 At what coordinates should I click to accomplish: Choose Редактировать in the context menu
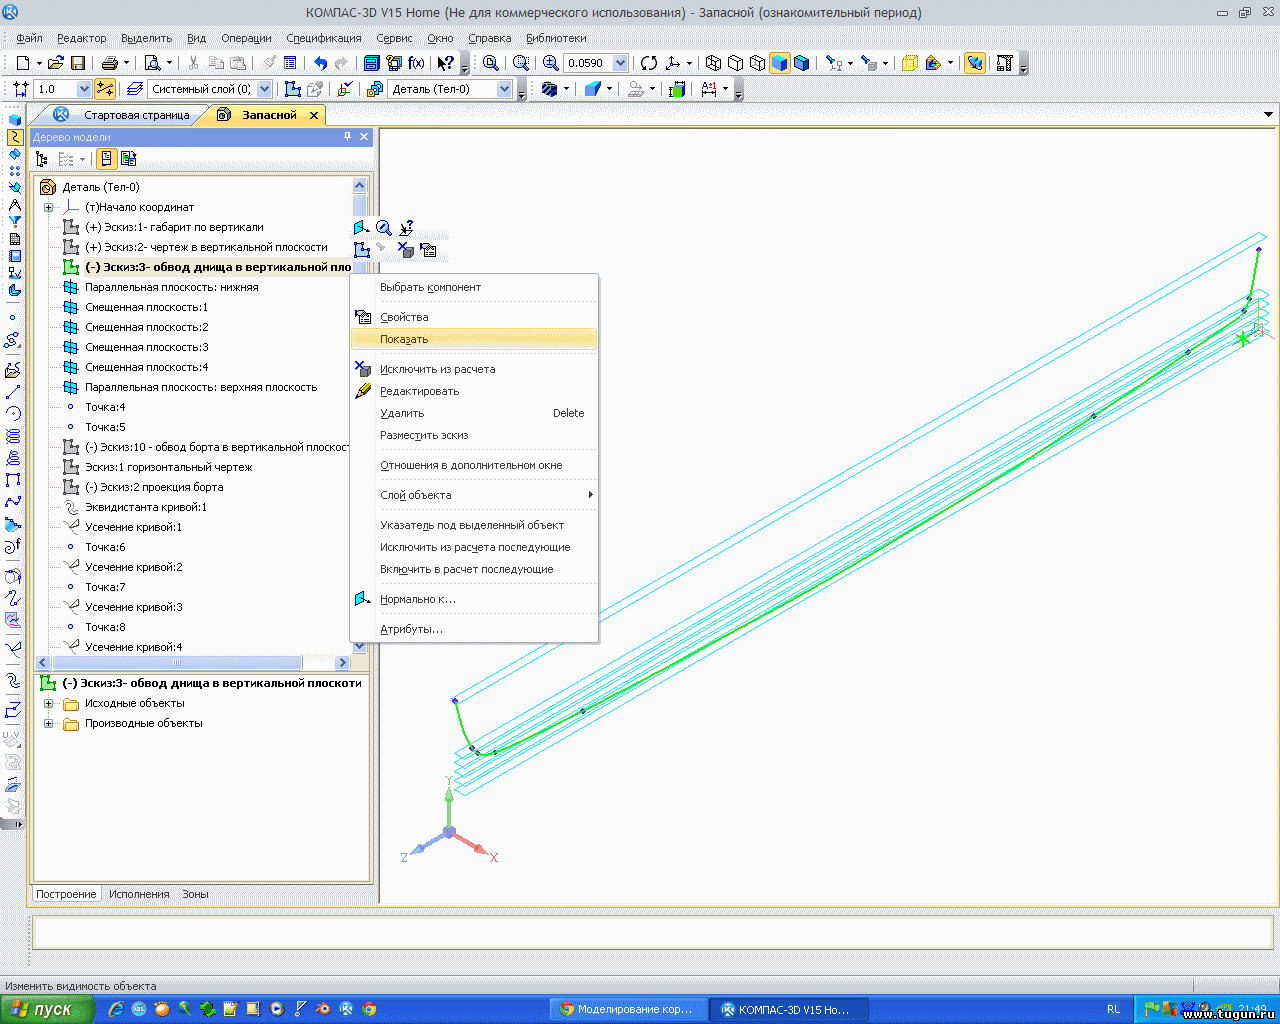click(x=474, y=391)
